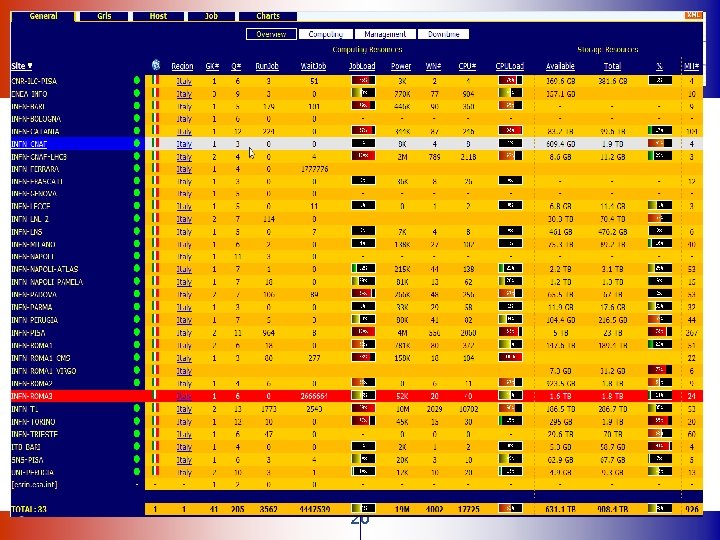Open the INFN-CNAF site link
Viewport: 720px width, 540px height.
(x=29, y=144)
